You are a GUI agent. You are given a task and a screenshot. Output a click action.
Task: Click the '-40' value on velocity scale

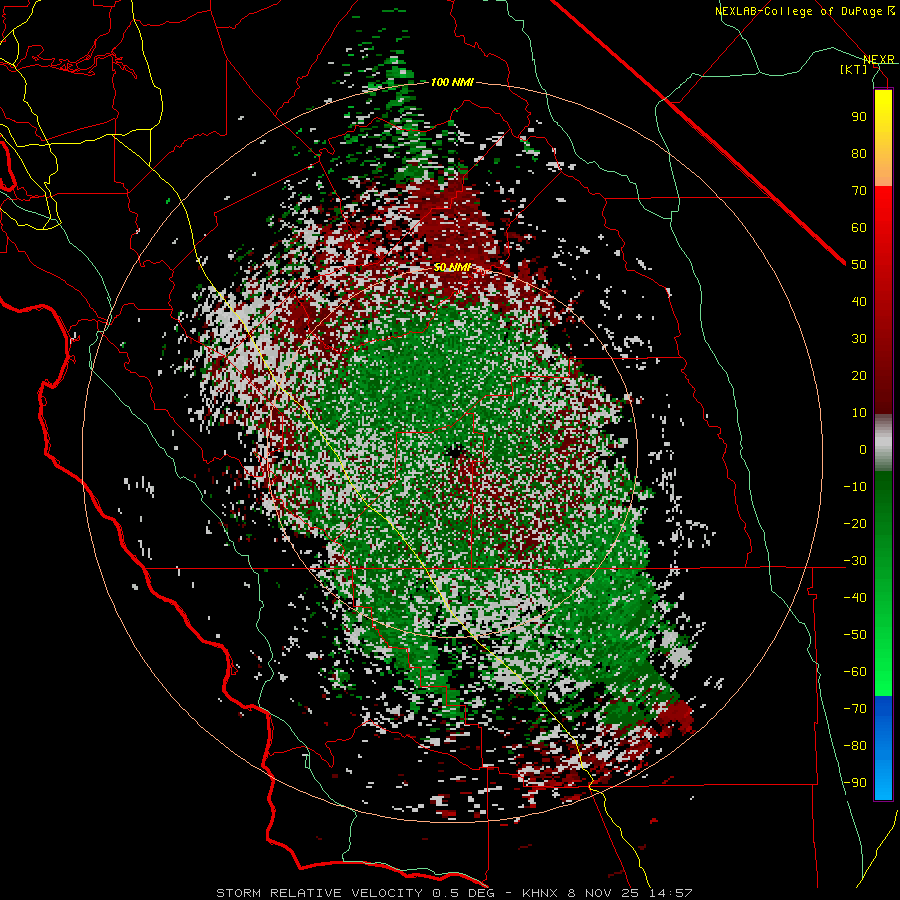855,598
